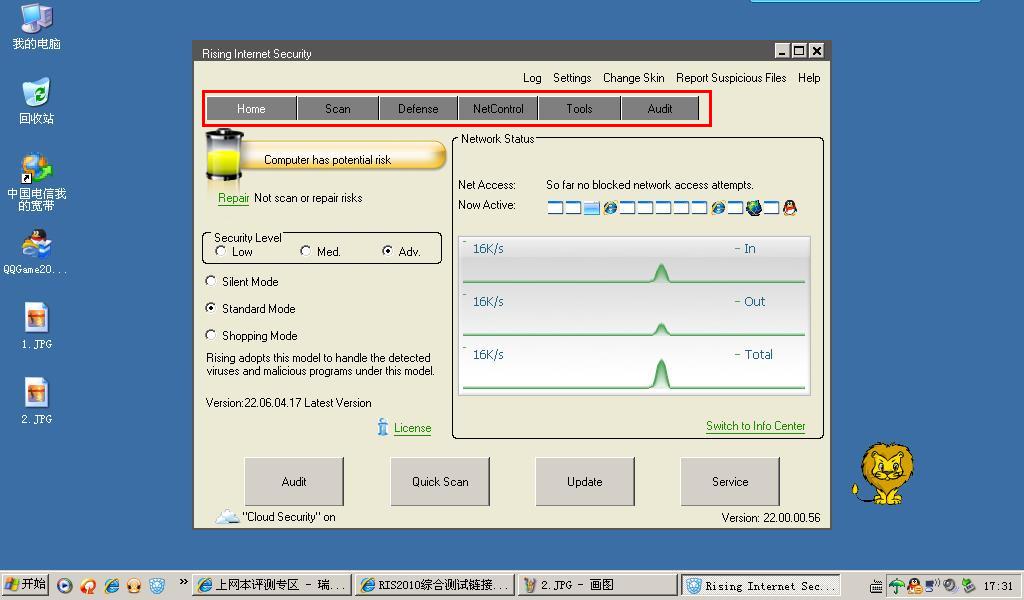Click the QQ penguin icon in system tray
1024x600 pixels.
[914, 586]
